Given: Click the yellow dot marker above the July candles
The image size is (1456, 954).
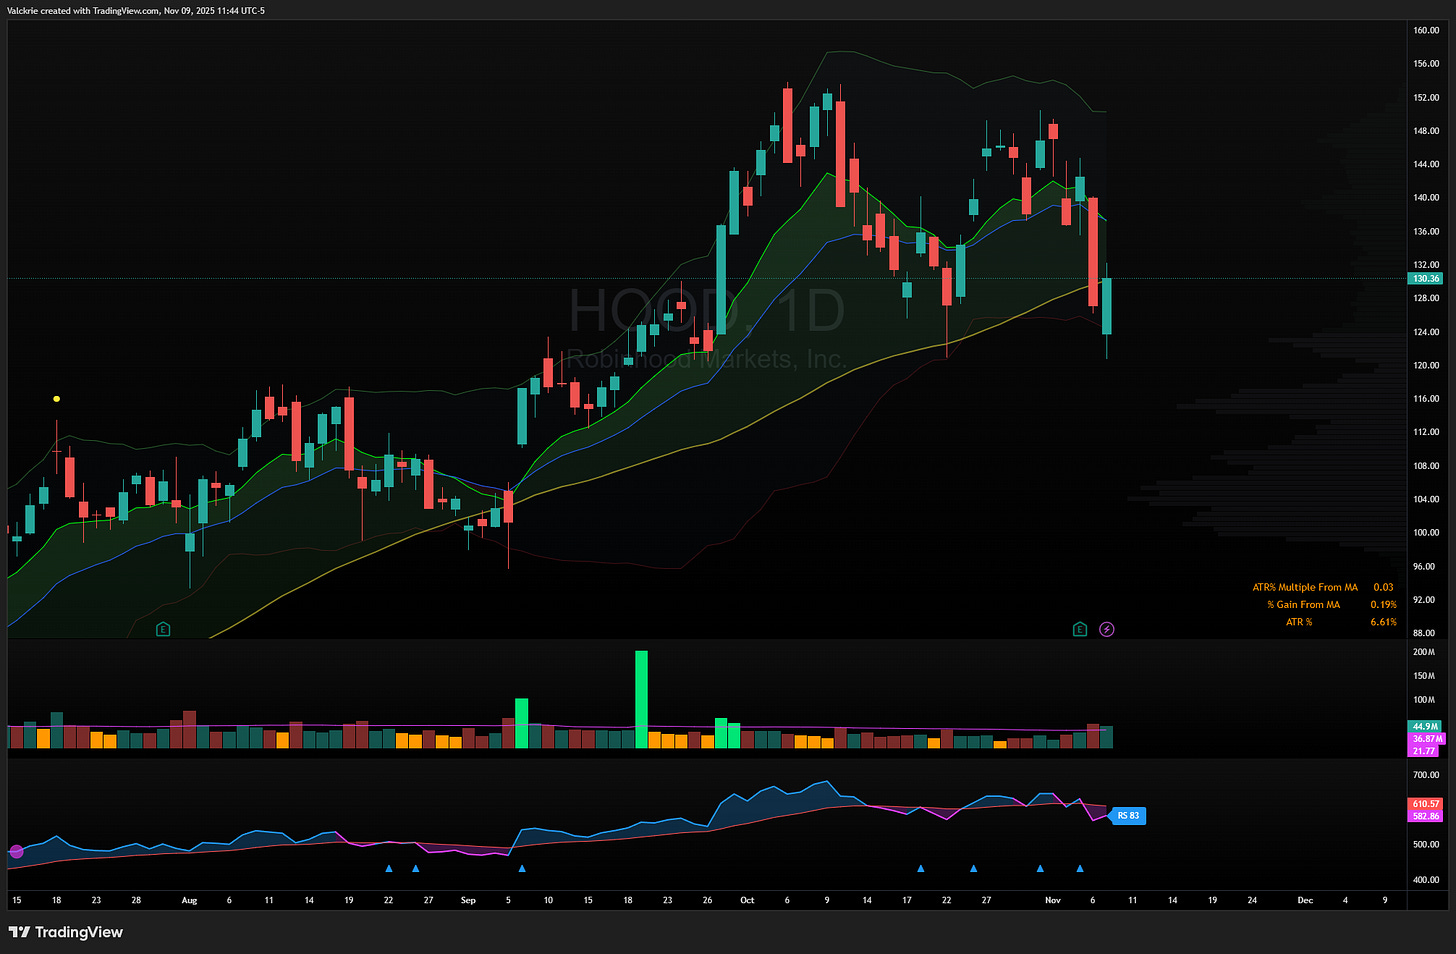Looking at the screenshot, I should point(56,399).
